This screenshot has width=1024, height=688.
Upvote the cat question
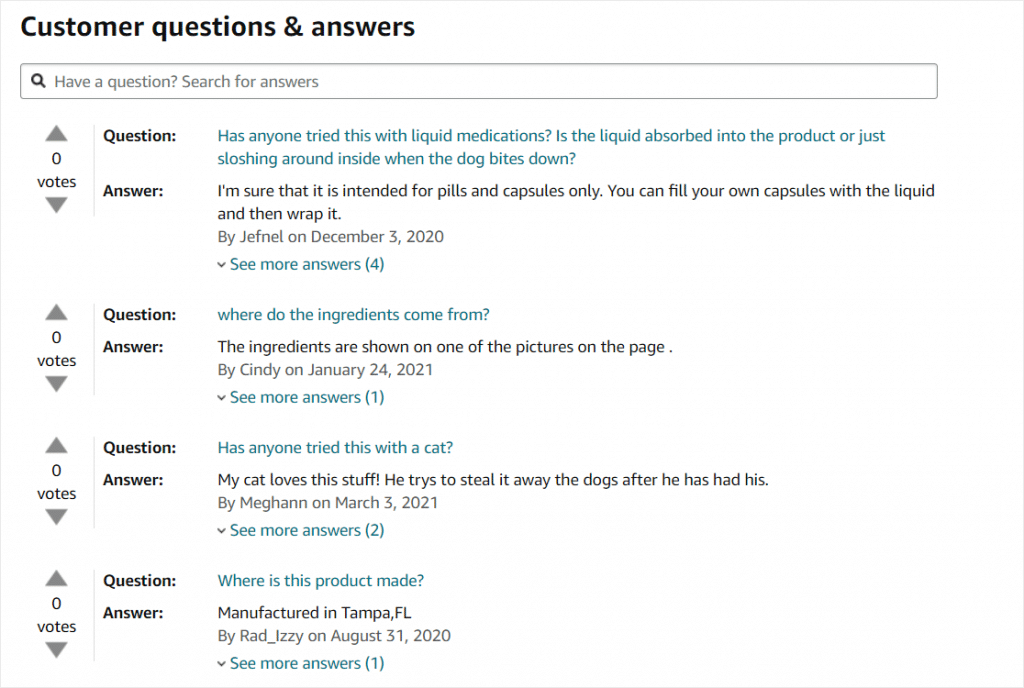57,445
